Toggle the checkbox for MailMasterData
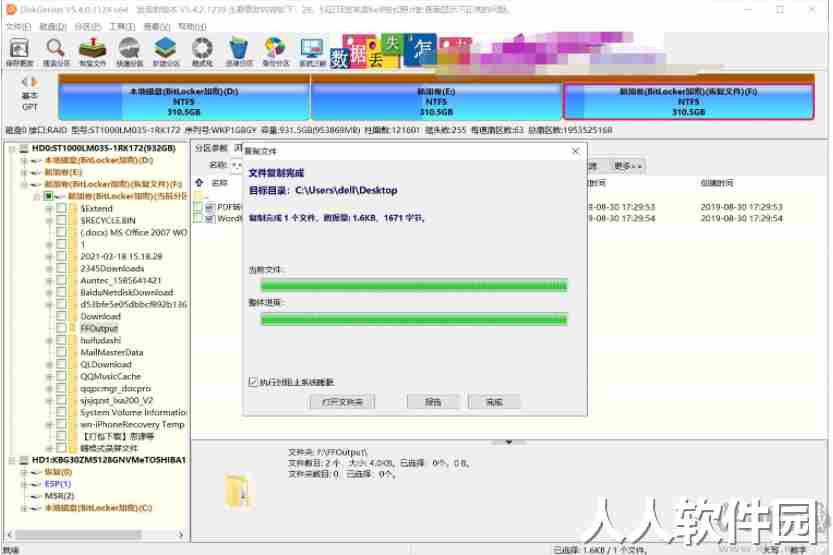Screen dimensions: 833x555 [x=61, y=352]
